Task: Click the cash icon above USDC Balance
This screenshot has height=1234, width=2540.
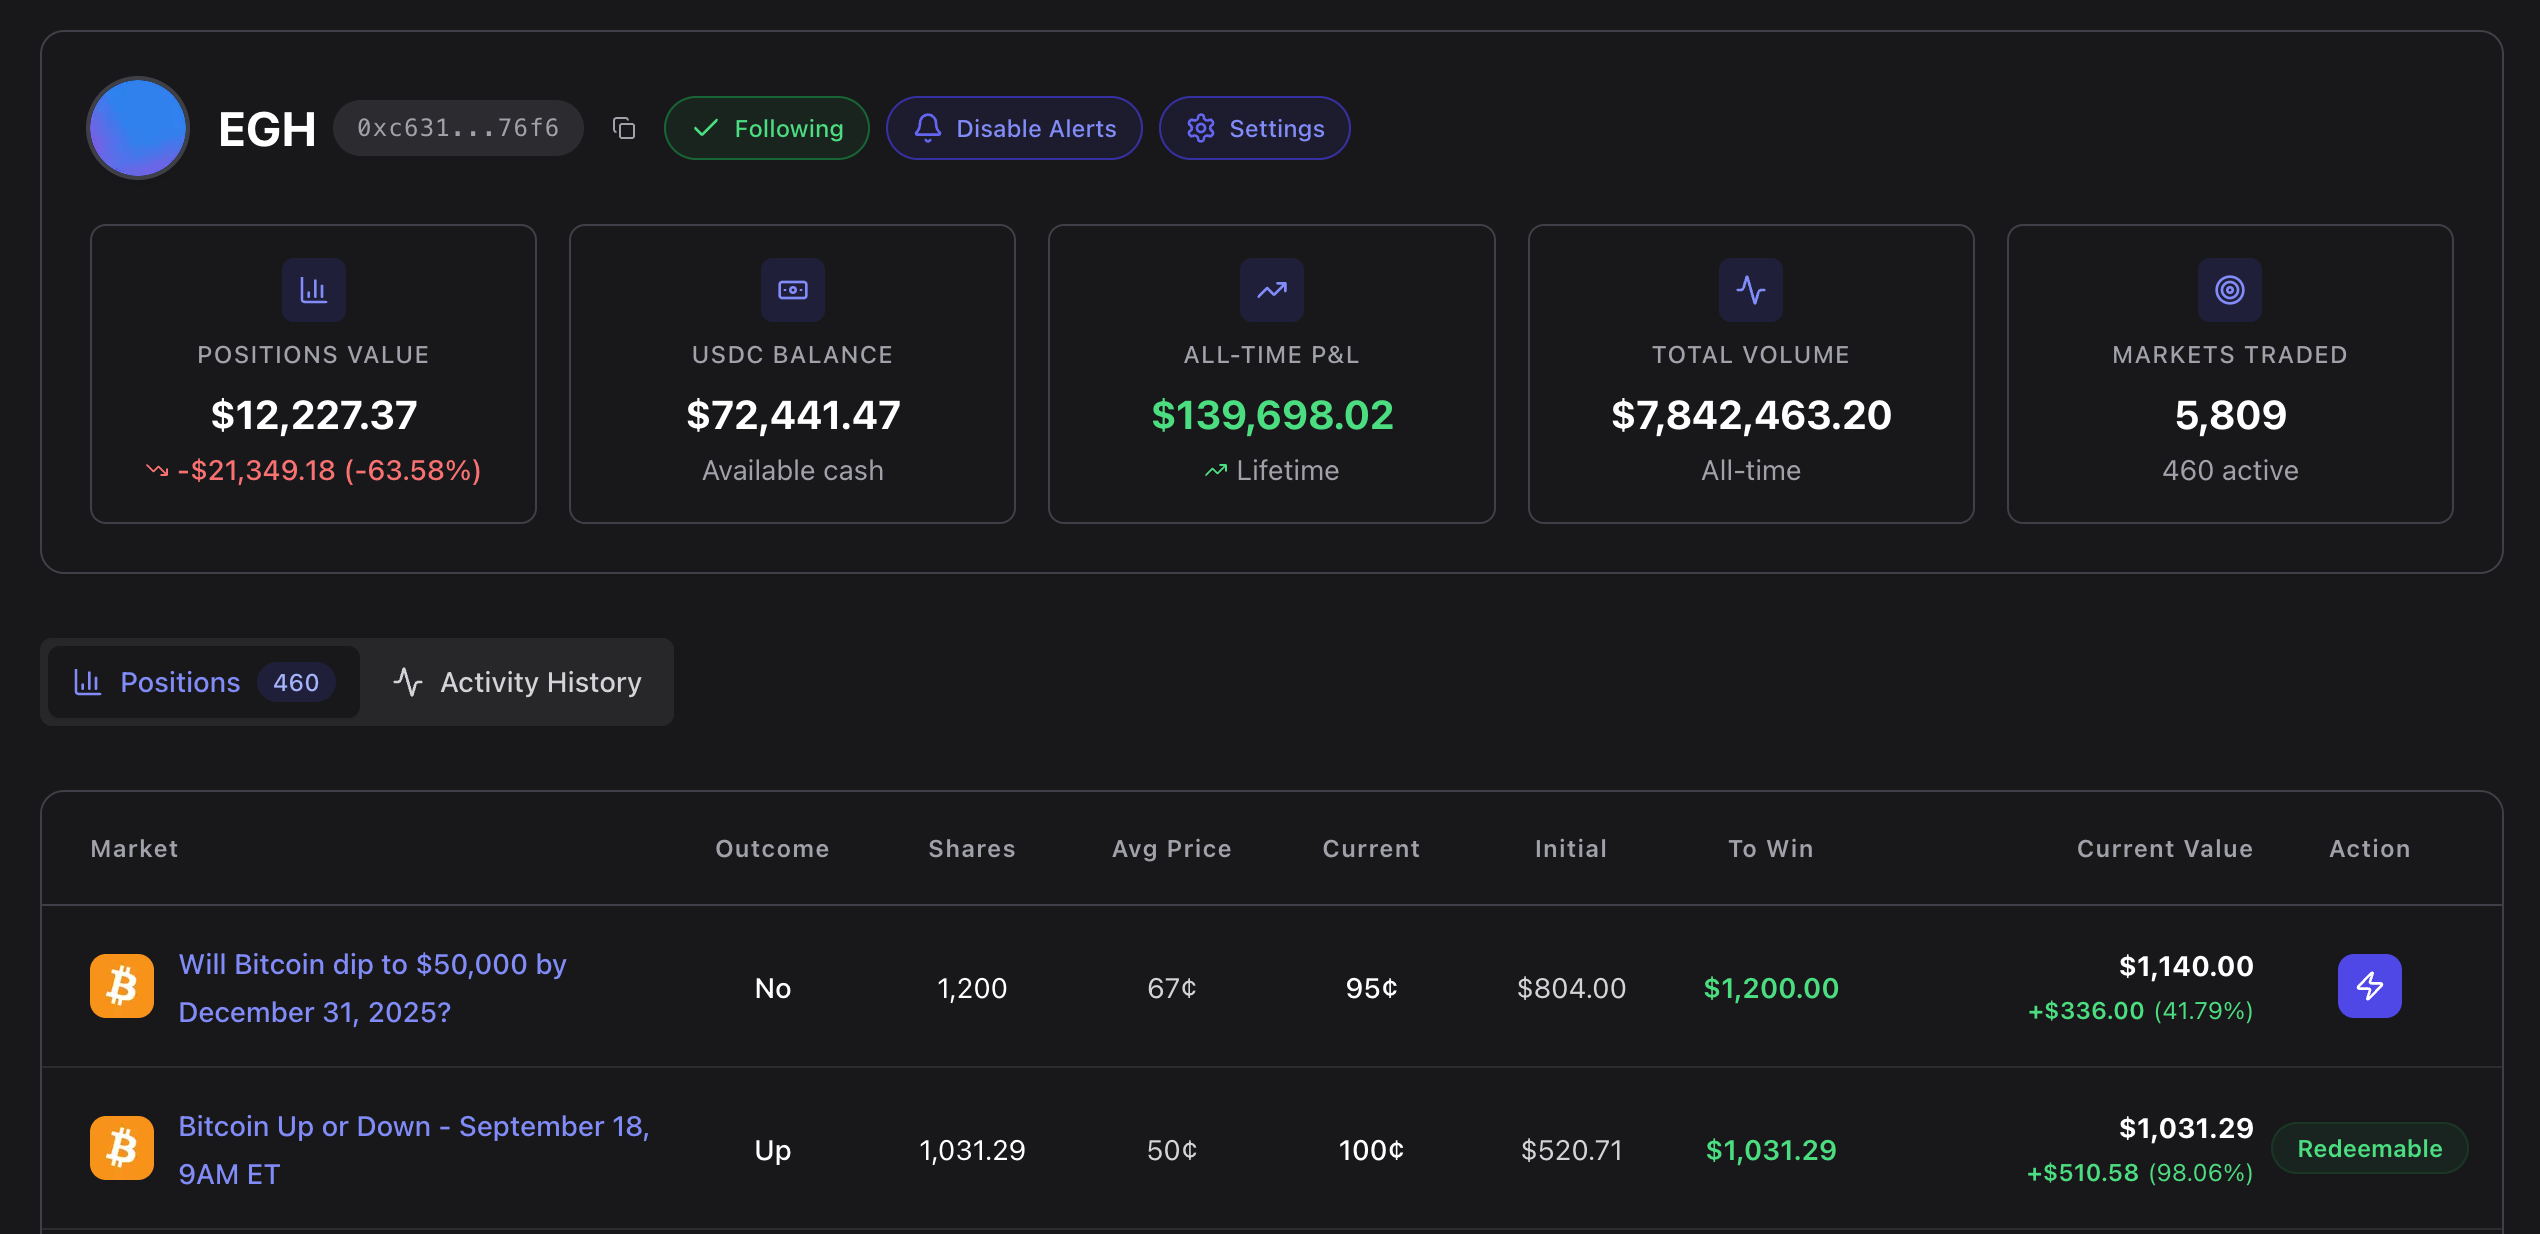Action: coord(792,290)
